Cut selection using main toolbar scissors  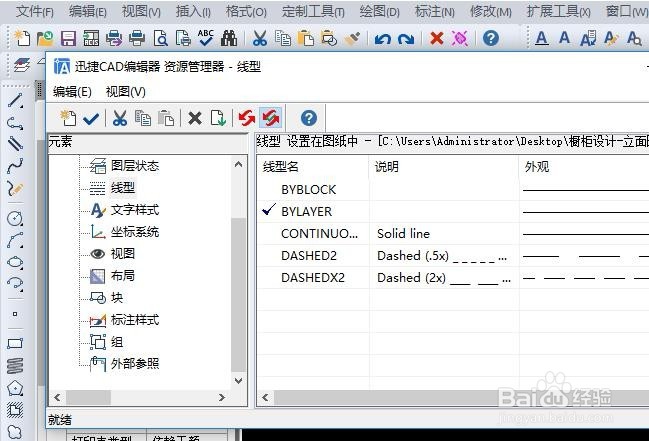click(260, 39)
